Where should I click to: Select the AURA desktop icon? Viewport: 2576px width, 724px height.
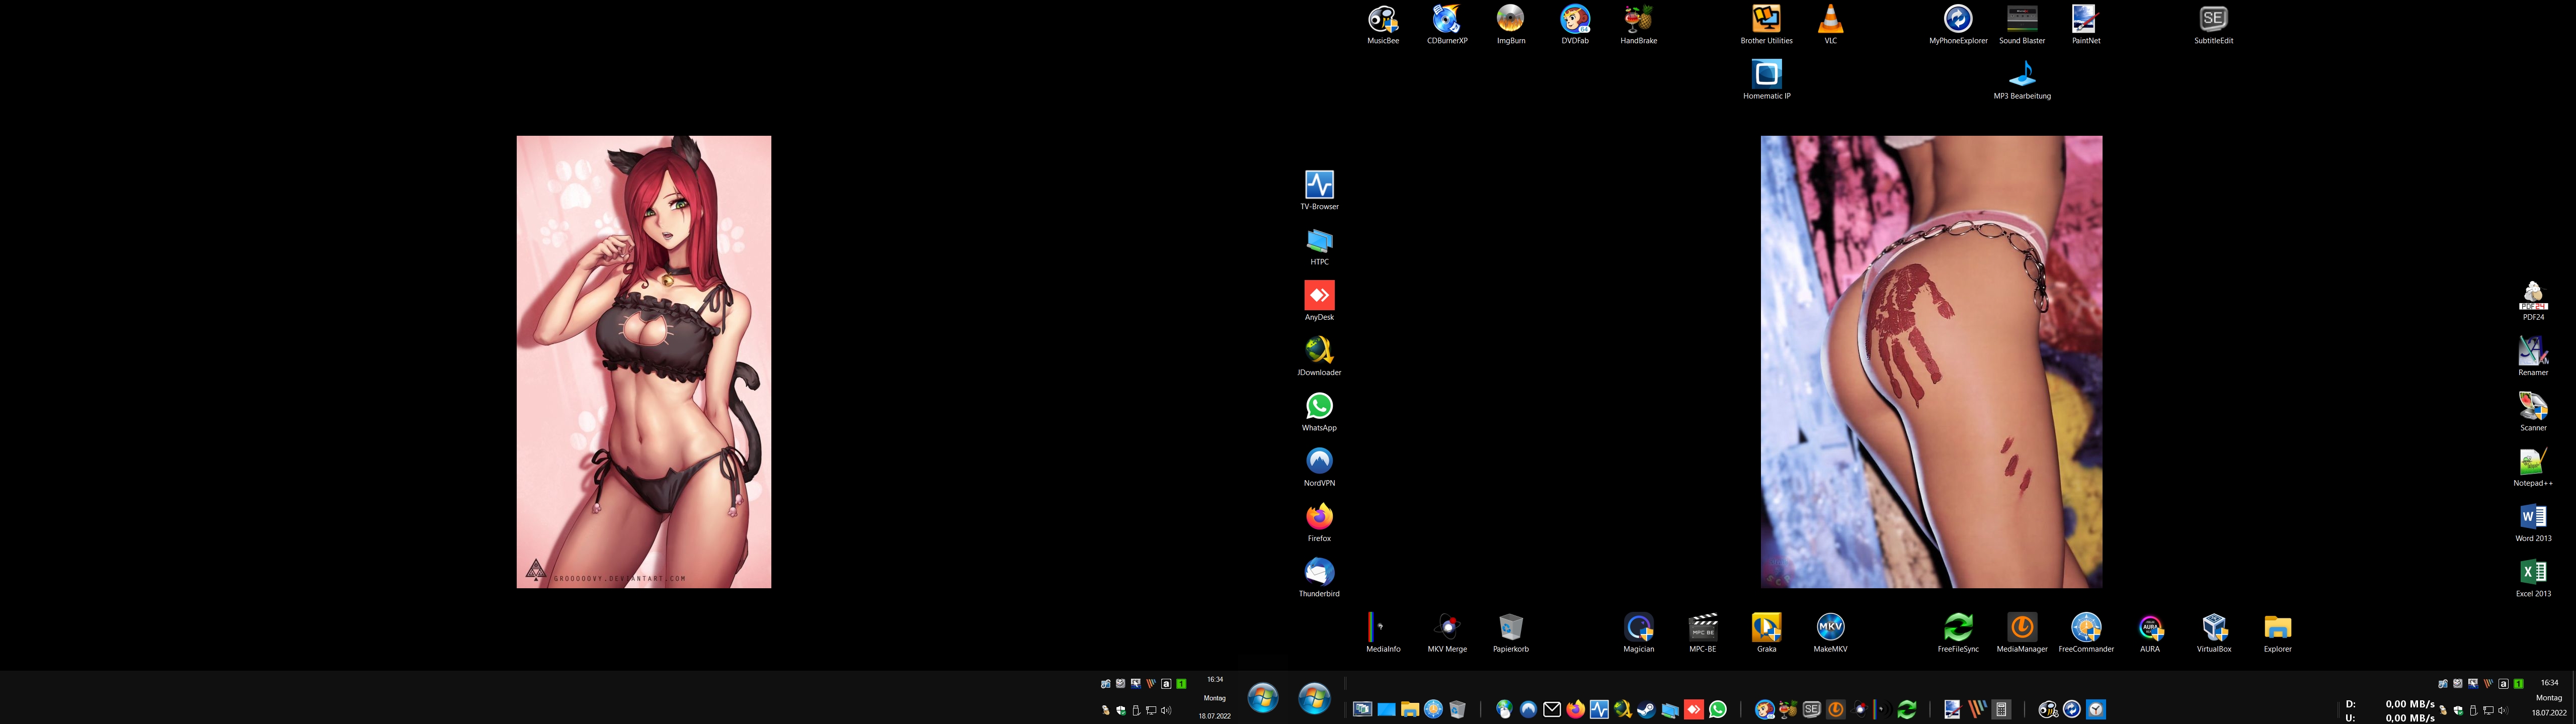(2150, 633)
